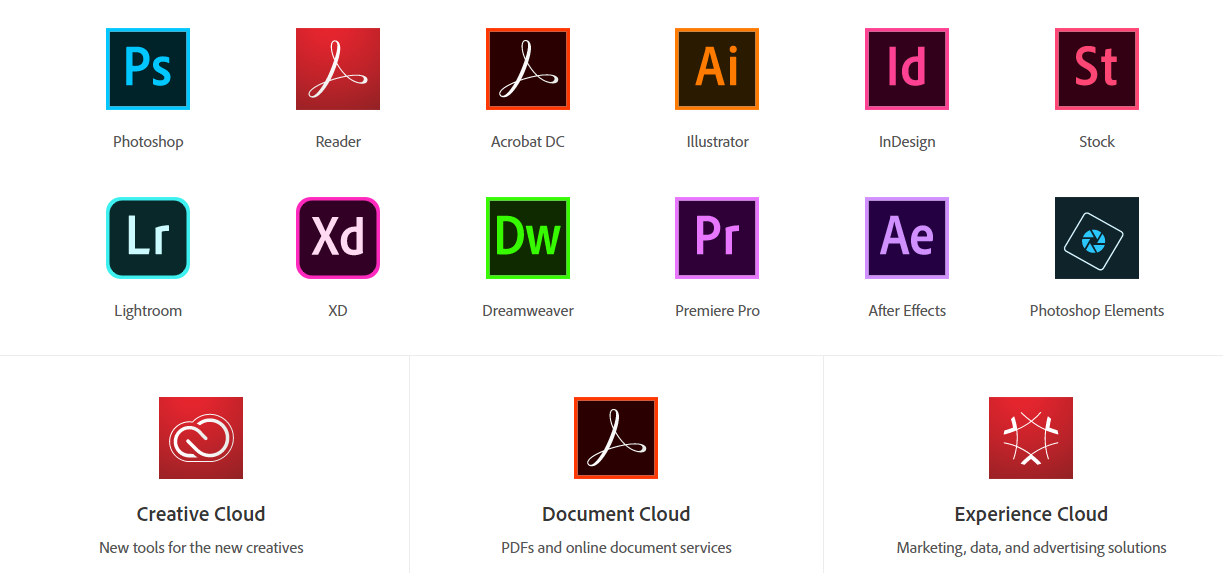Click the Adobe XD icon
Image resolution: width=1223 pixels, height=573 pixels.
pos(338,238)
